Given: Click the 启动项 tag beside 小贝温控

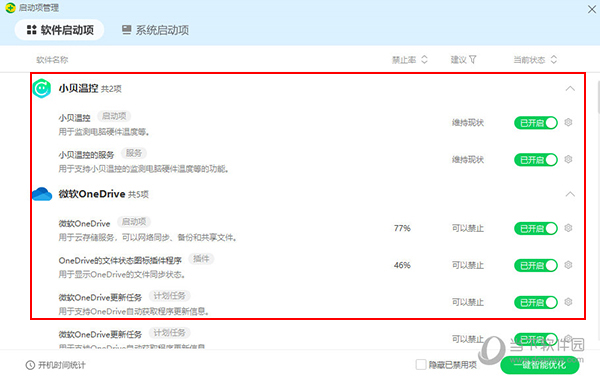Looking at the screenshot, I should [x=114, y=116].
